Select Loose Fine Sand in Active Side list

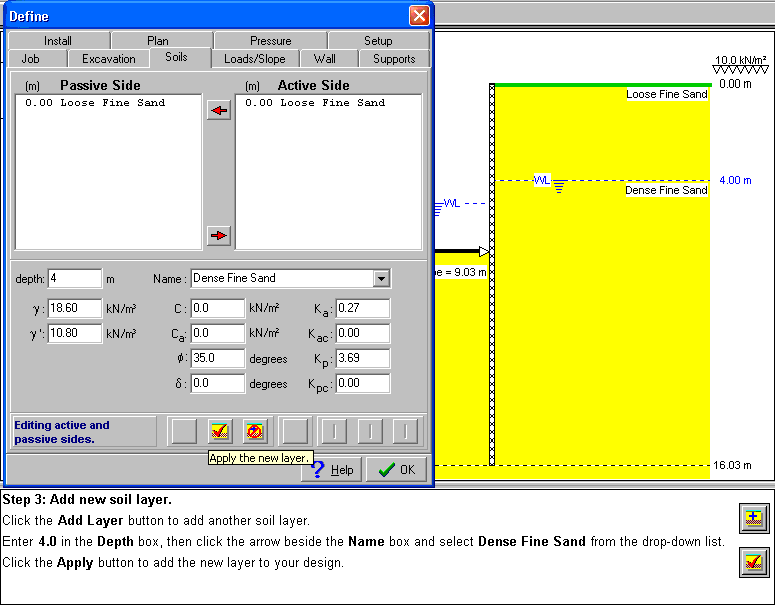[x=315, y=103]
